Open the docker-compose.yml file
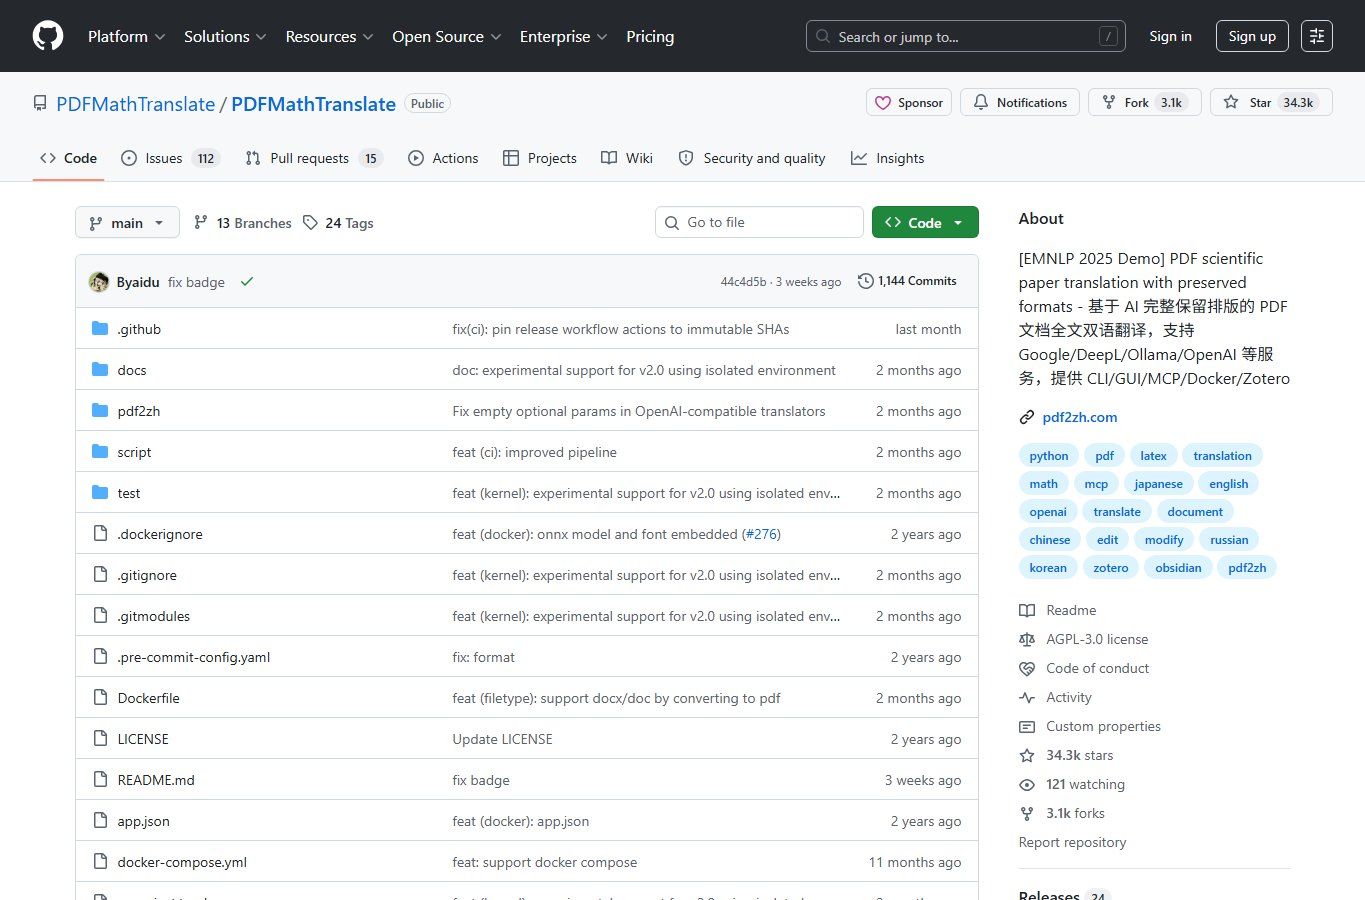 (x=182, y=862)
